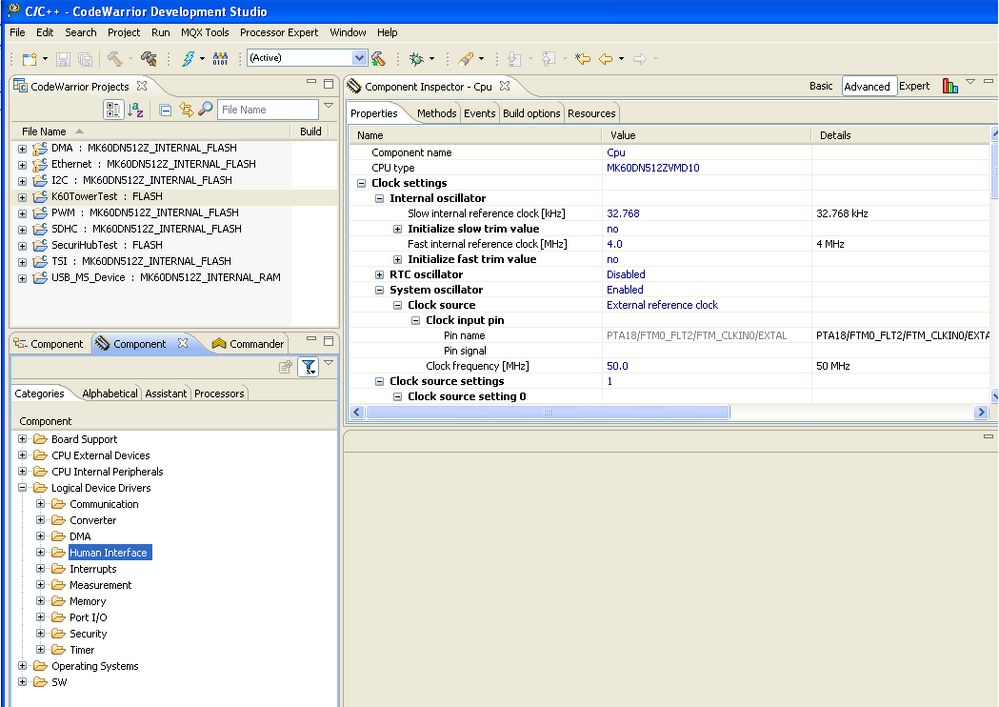The height and width of the screenshot is (707, 999).
Task: Expand the Human Interface folder
Action: pos(41,552)
